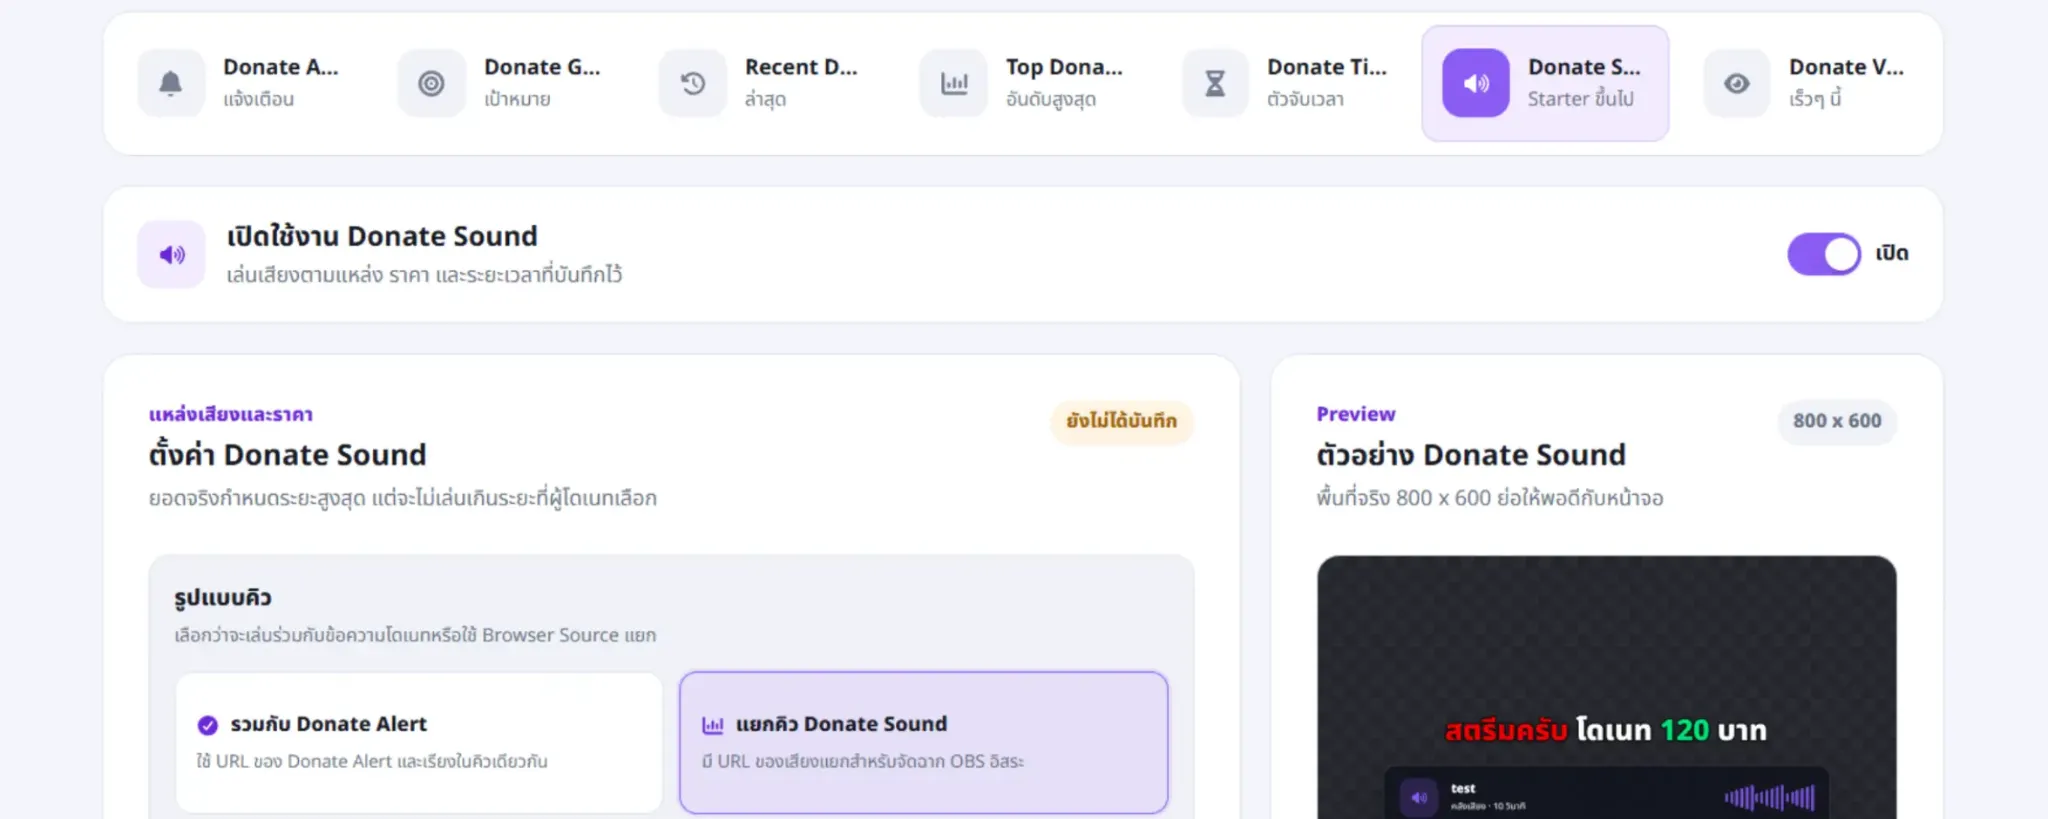
Task: Click the Donate Timer hourglass icon
Action: (1215, 83)
